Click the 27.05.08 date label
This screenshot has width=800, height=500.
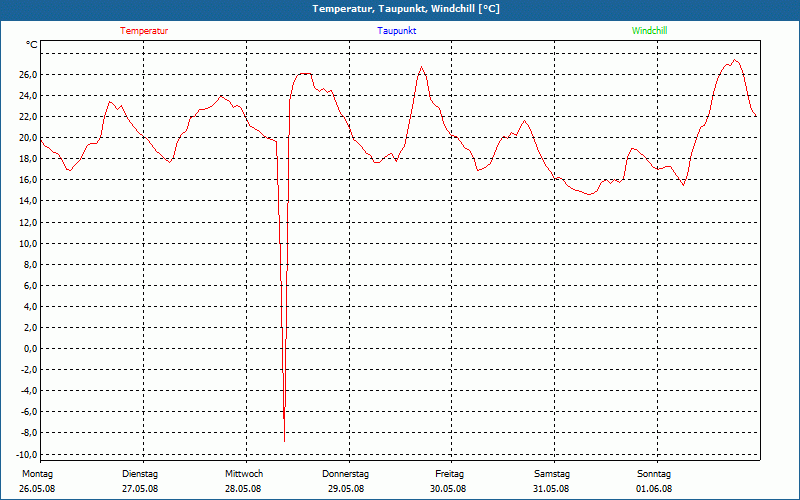[140, 489]
